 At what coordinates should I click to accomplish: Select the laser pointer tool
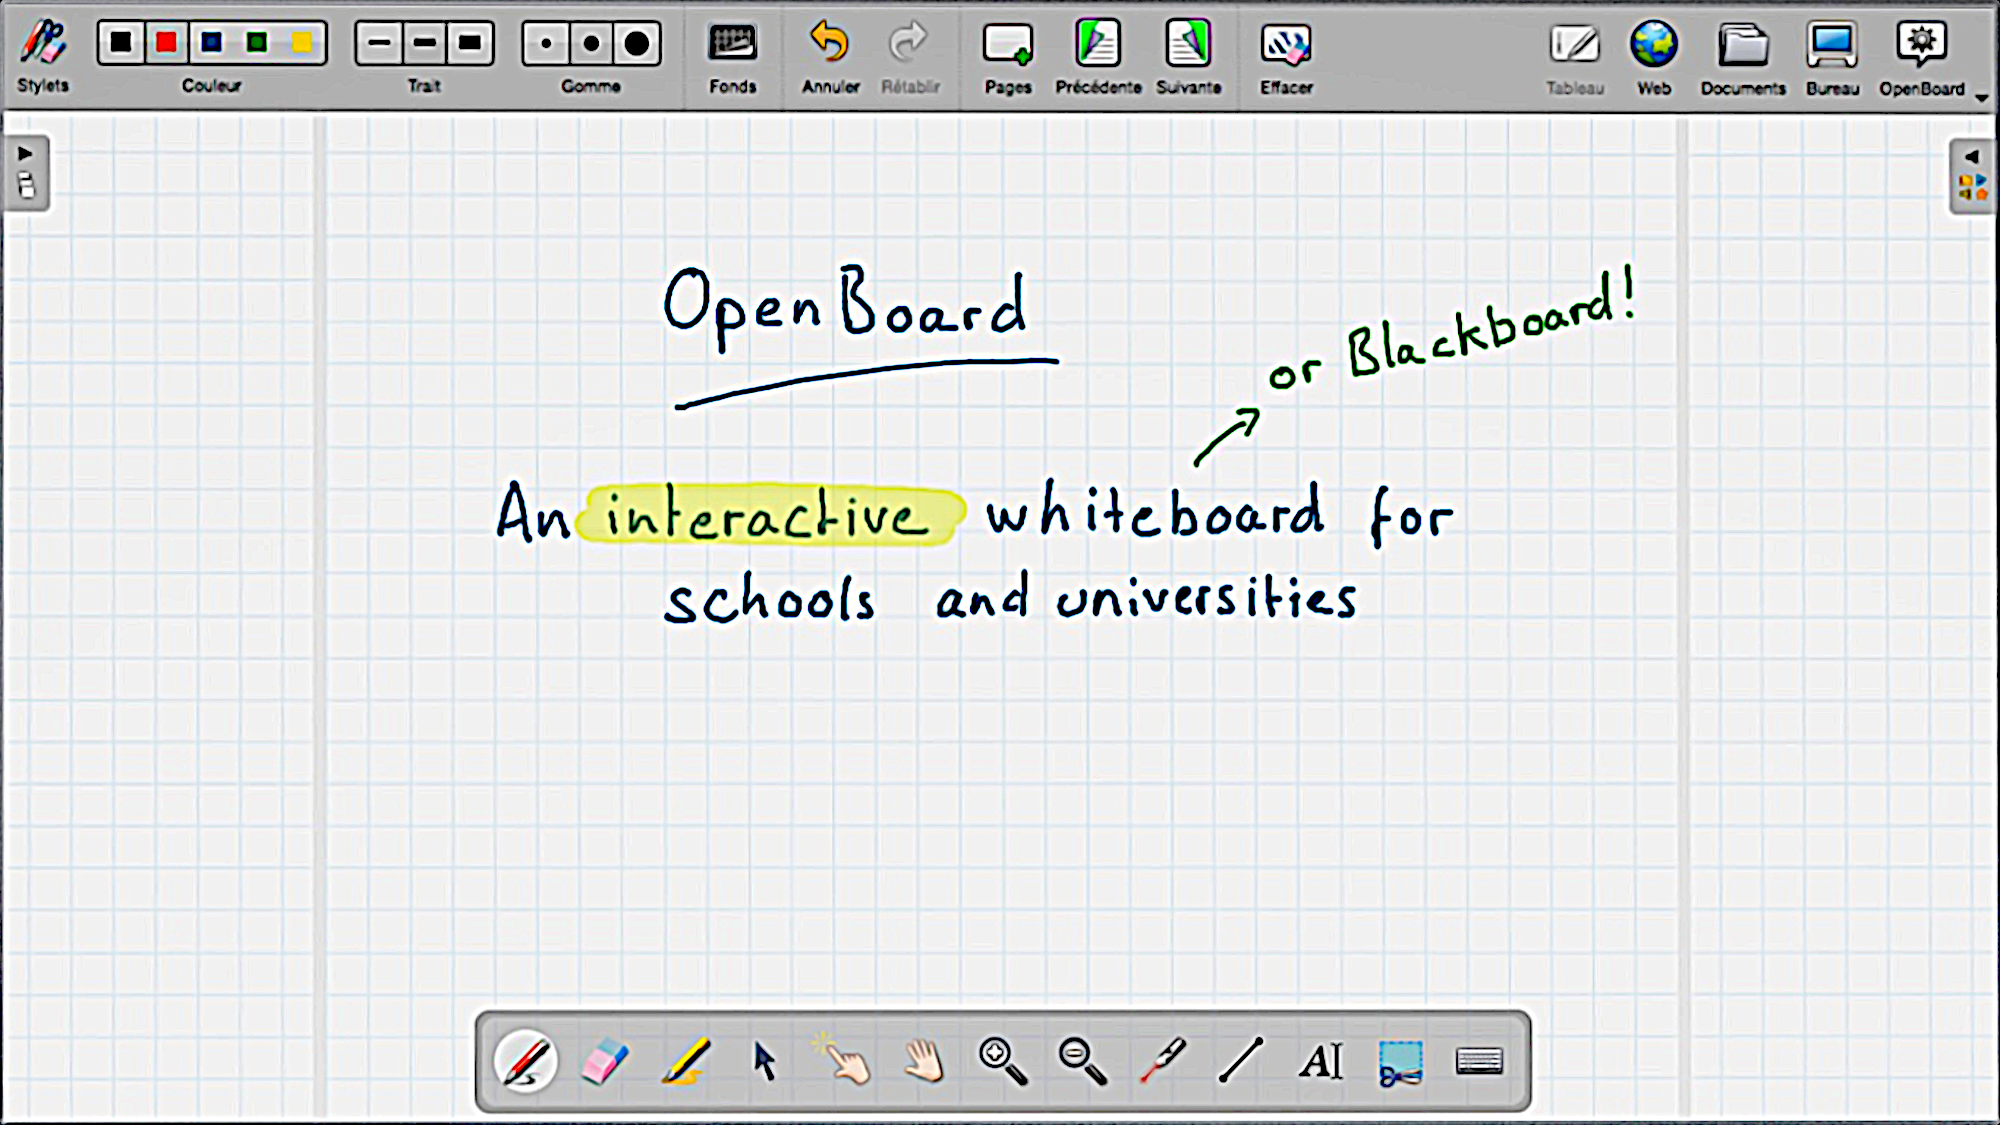click(x=1163, y=1061)
